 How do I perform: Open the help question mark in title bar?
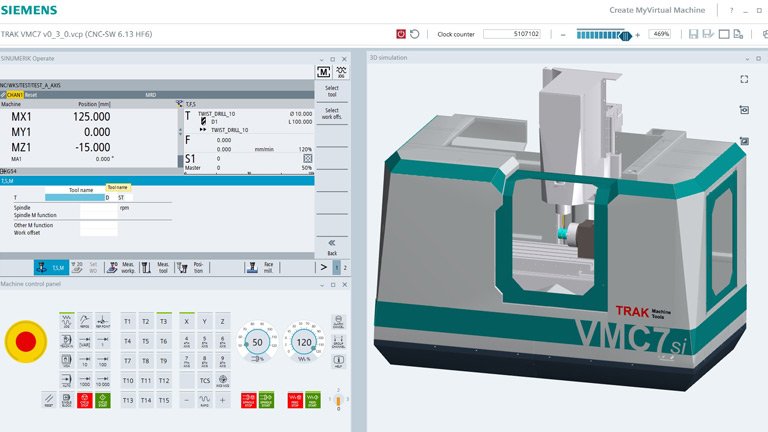pos(731,10)
